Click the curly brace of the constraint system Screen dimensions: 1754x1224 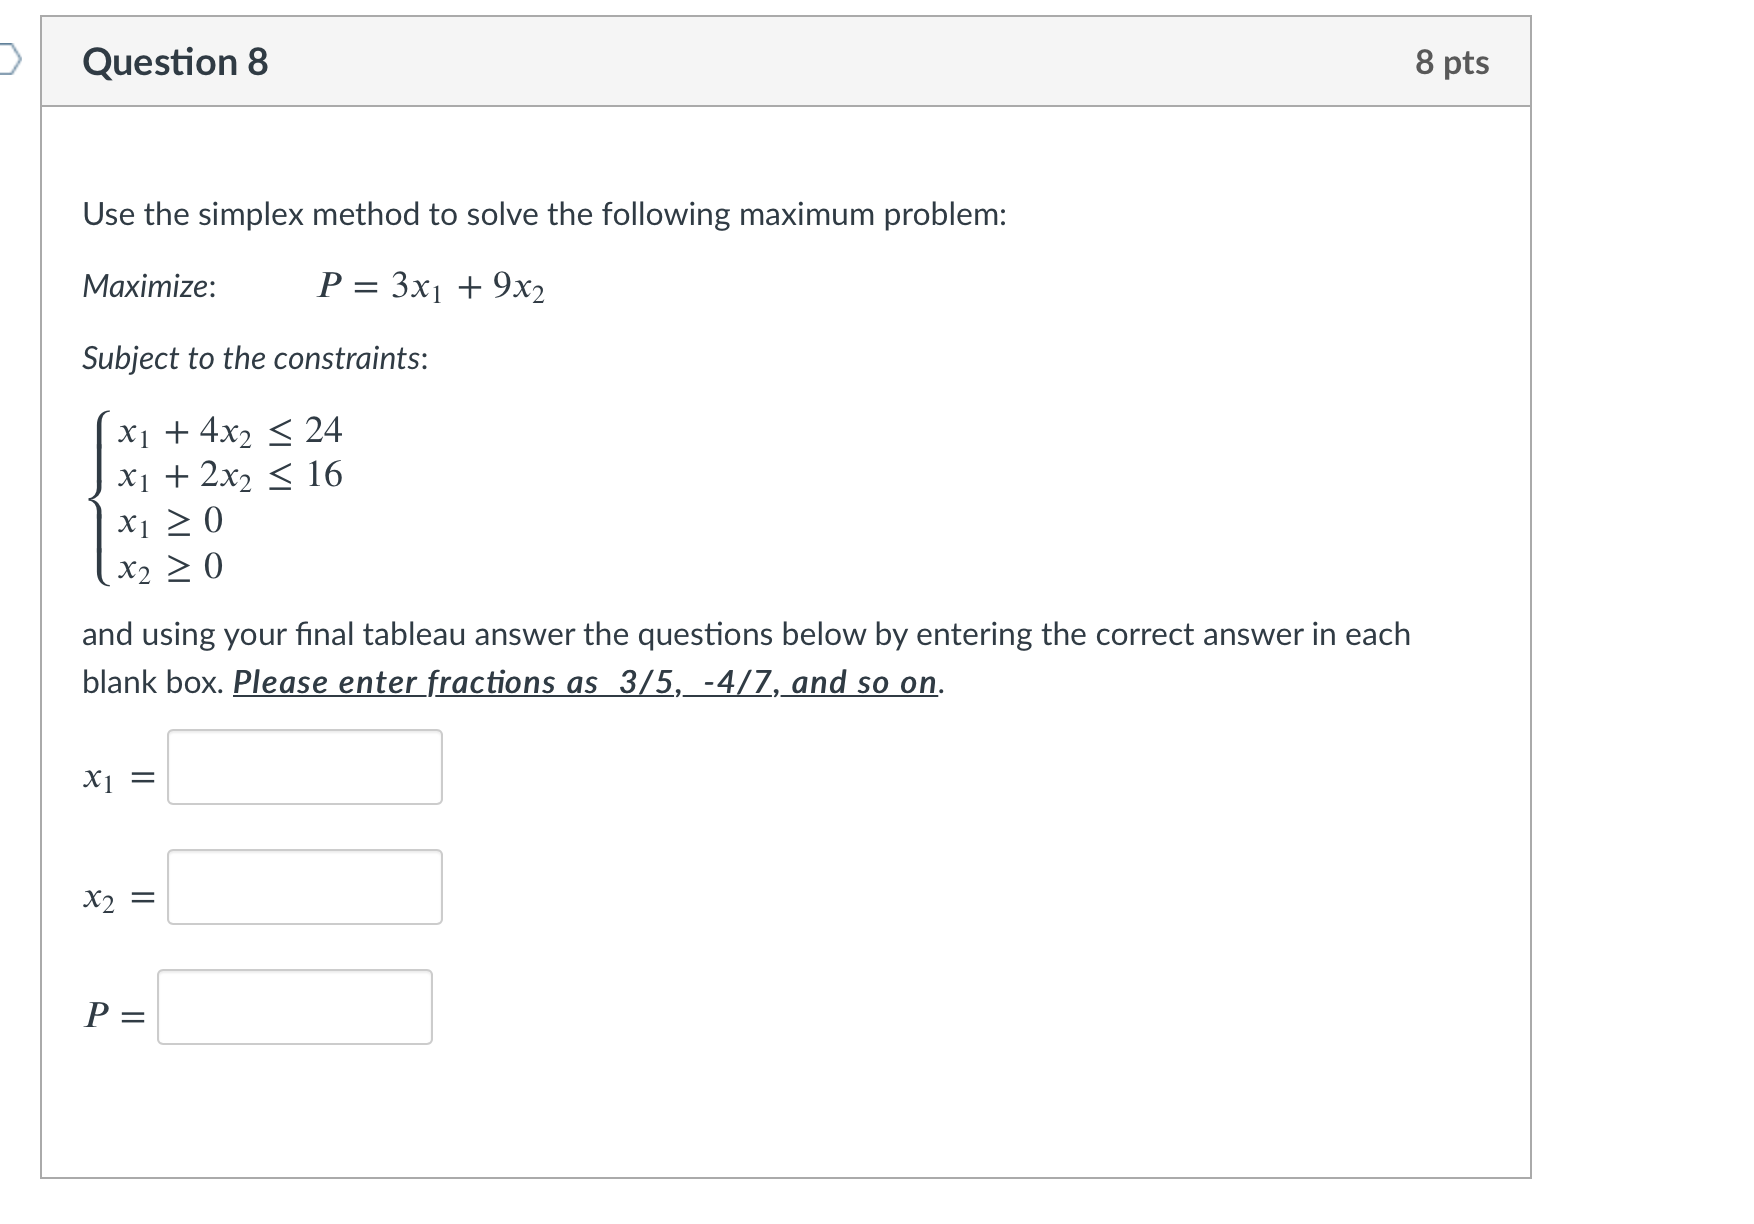click(x=97, y=498)
